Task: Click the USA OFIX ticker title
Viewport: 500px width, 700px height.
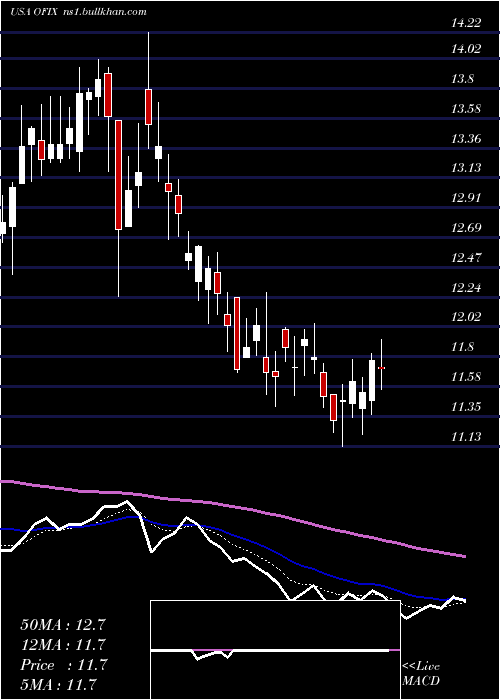Action: pyautogui.click(x=34, y=12)
